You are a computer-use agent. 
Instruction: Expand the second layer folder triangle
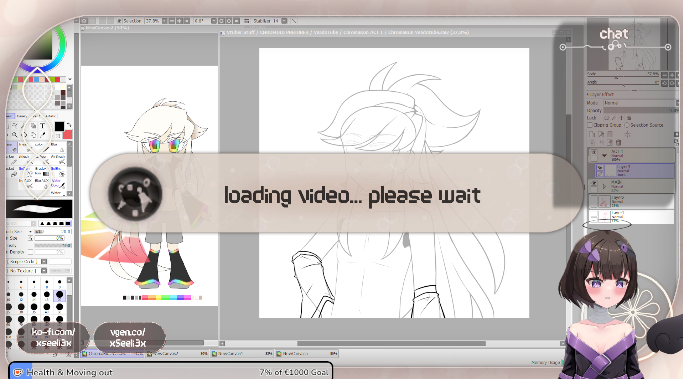click(604, 186)
